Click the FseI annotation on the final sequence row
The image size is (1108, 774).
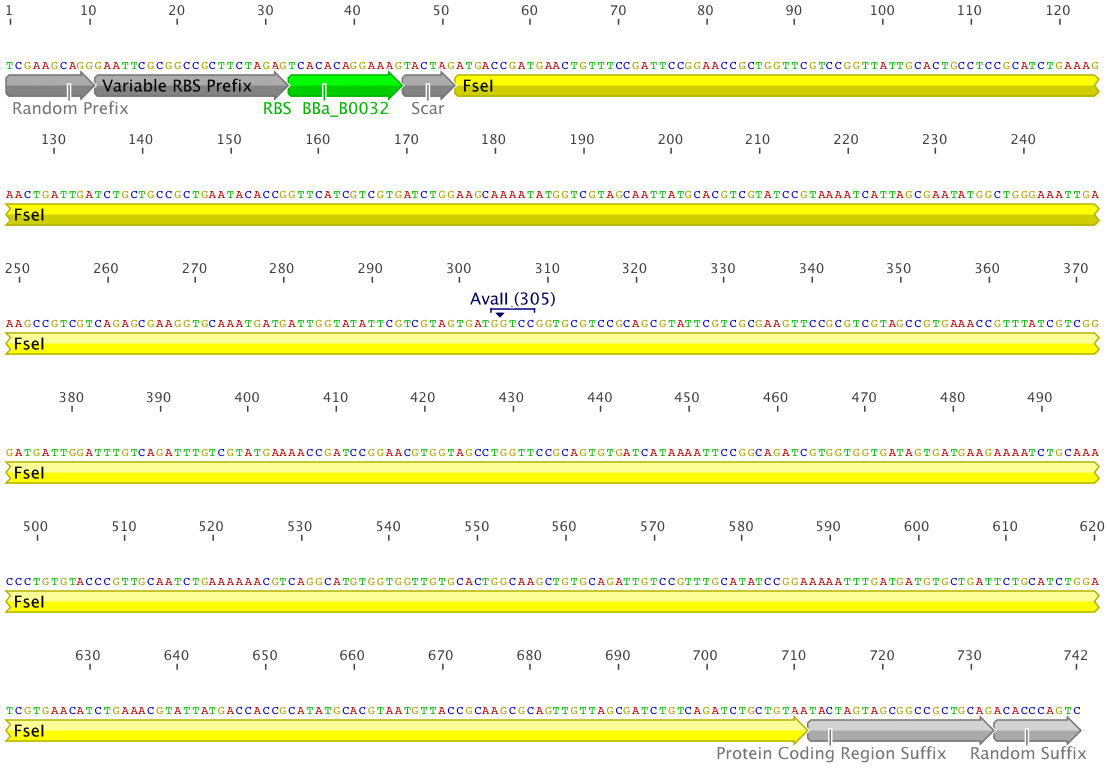point(400,731)
